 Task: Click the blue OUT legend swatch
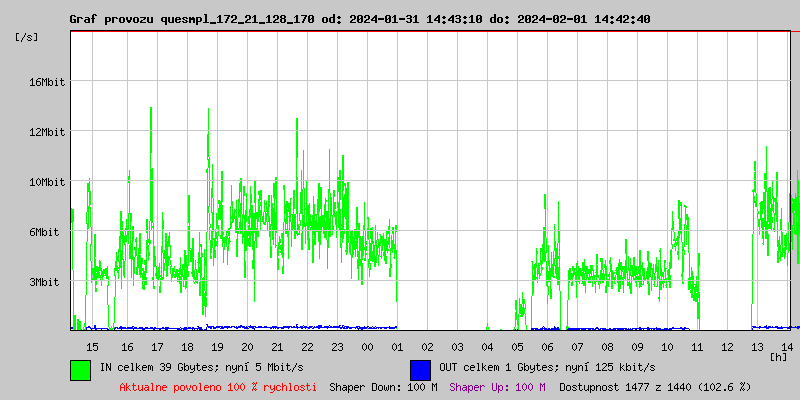coord(420,369)
